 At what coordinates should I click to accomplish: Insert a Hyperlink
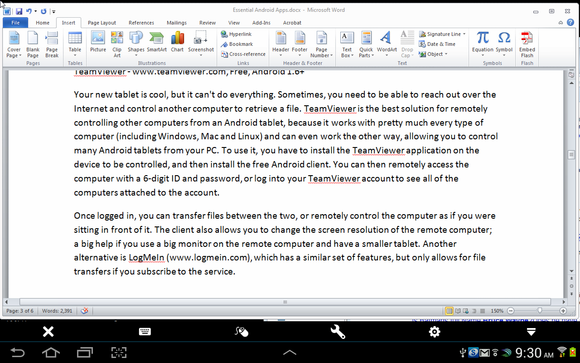point(236,34)
